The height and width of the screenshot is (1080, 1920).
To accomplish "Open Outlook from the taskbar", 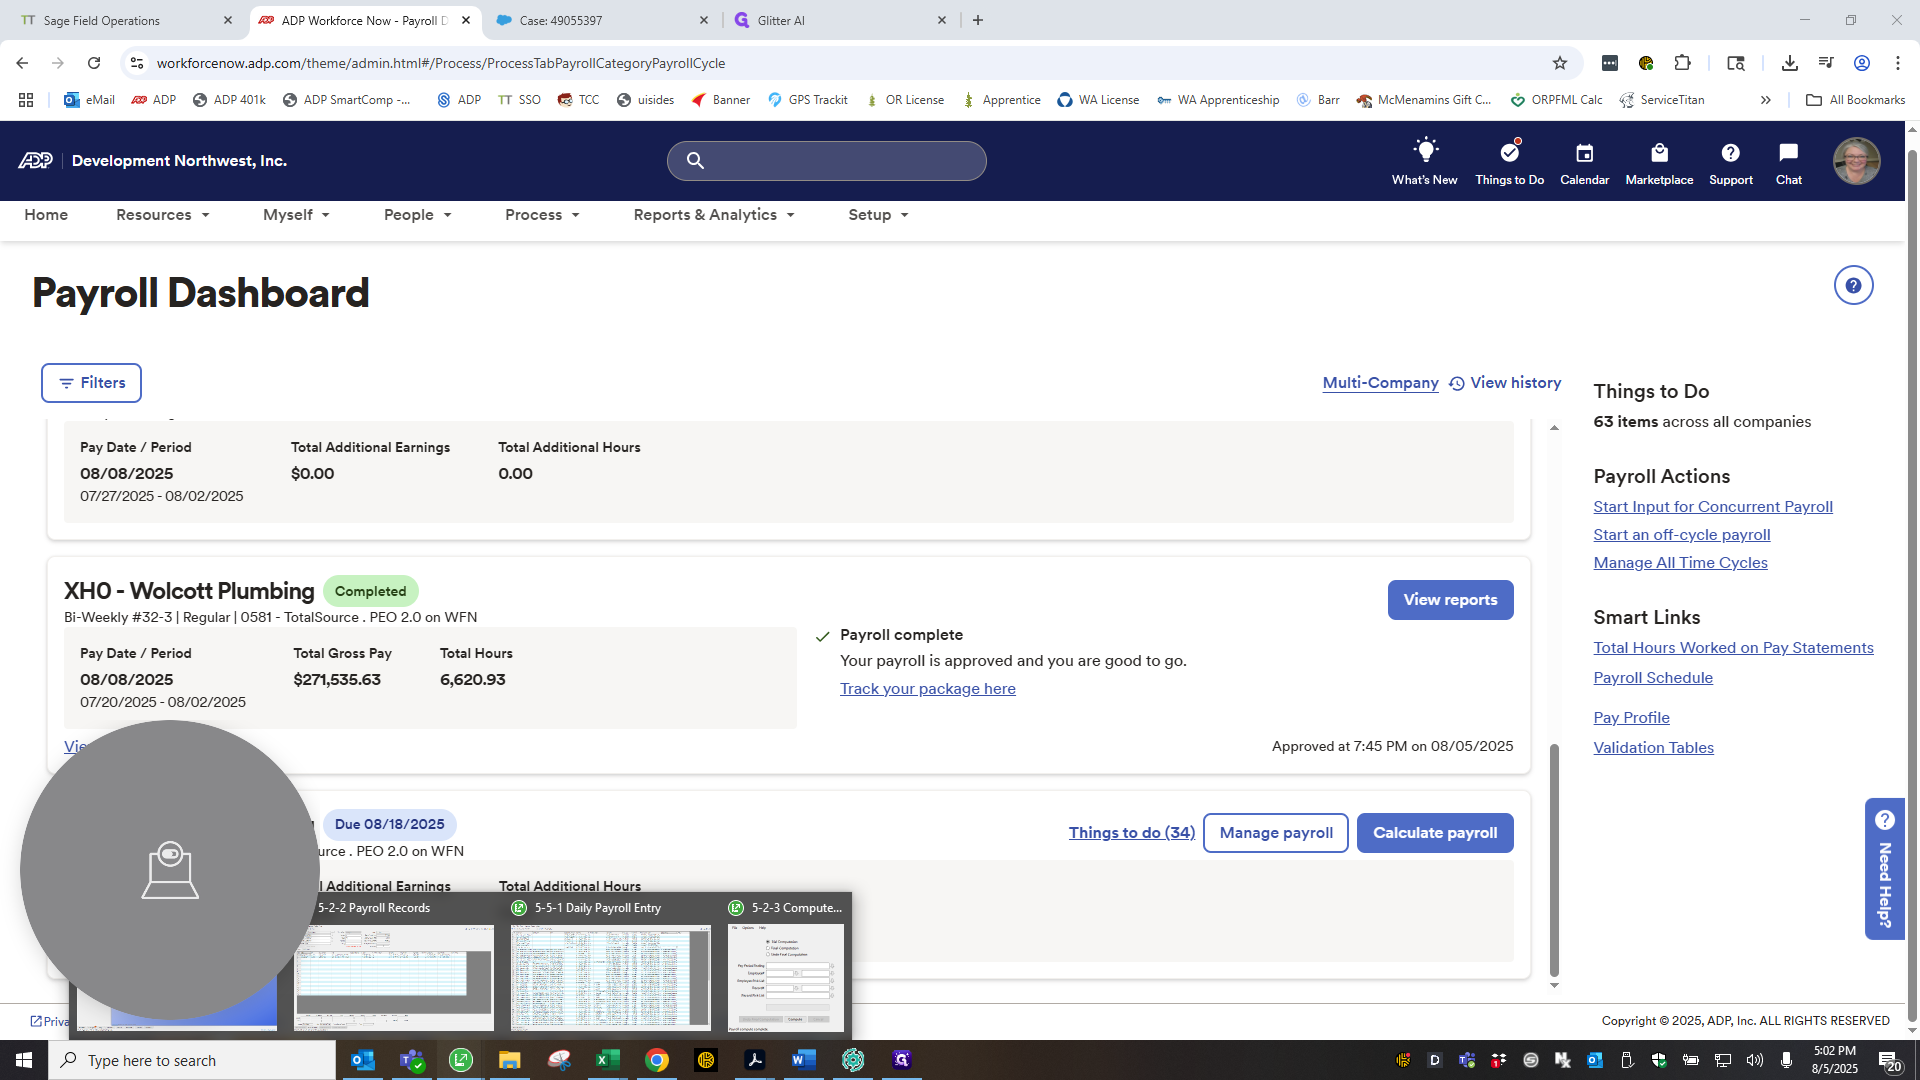I will (x=363, y=1060).
